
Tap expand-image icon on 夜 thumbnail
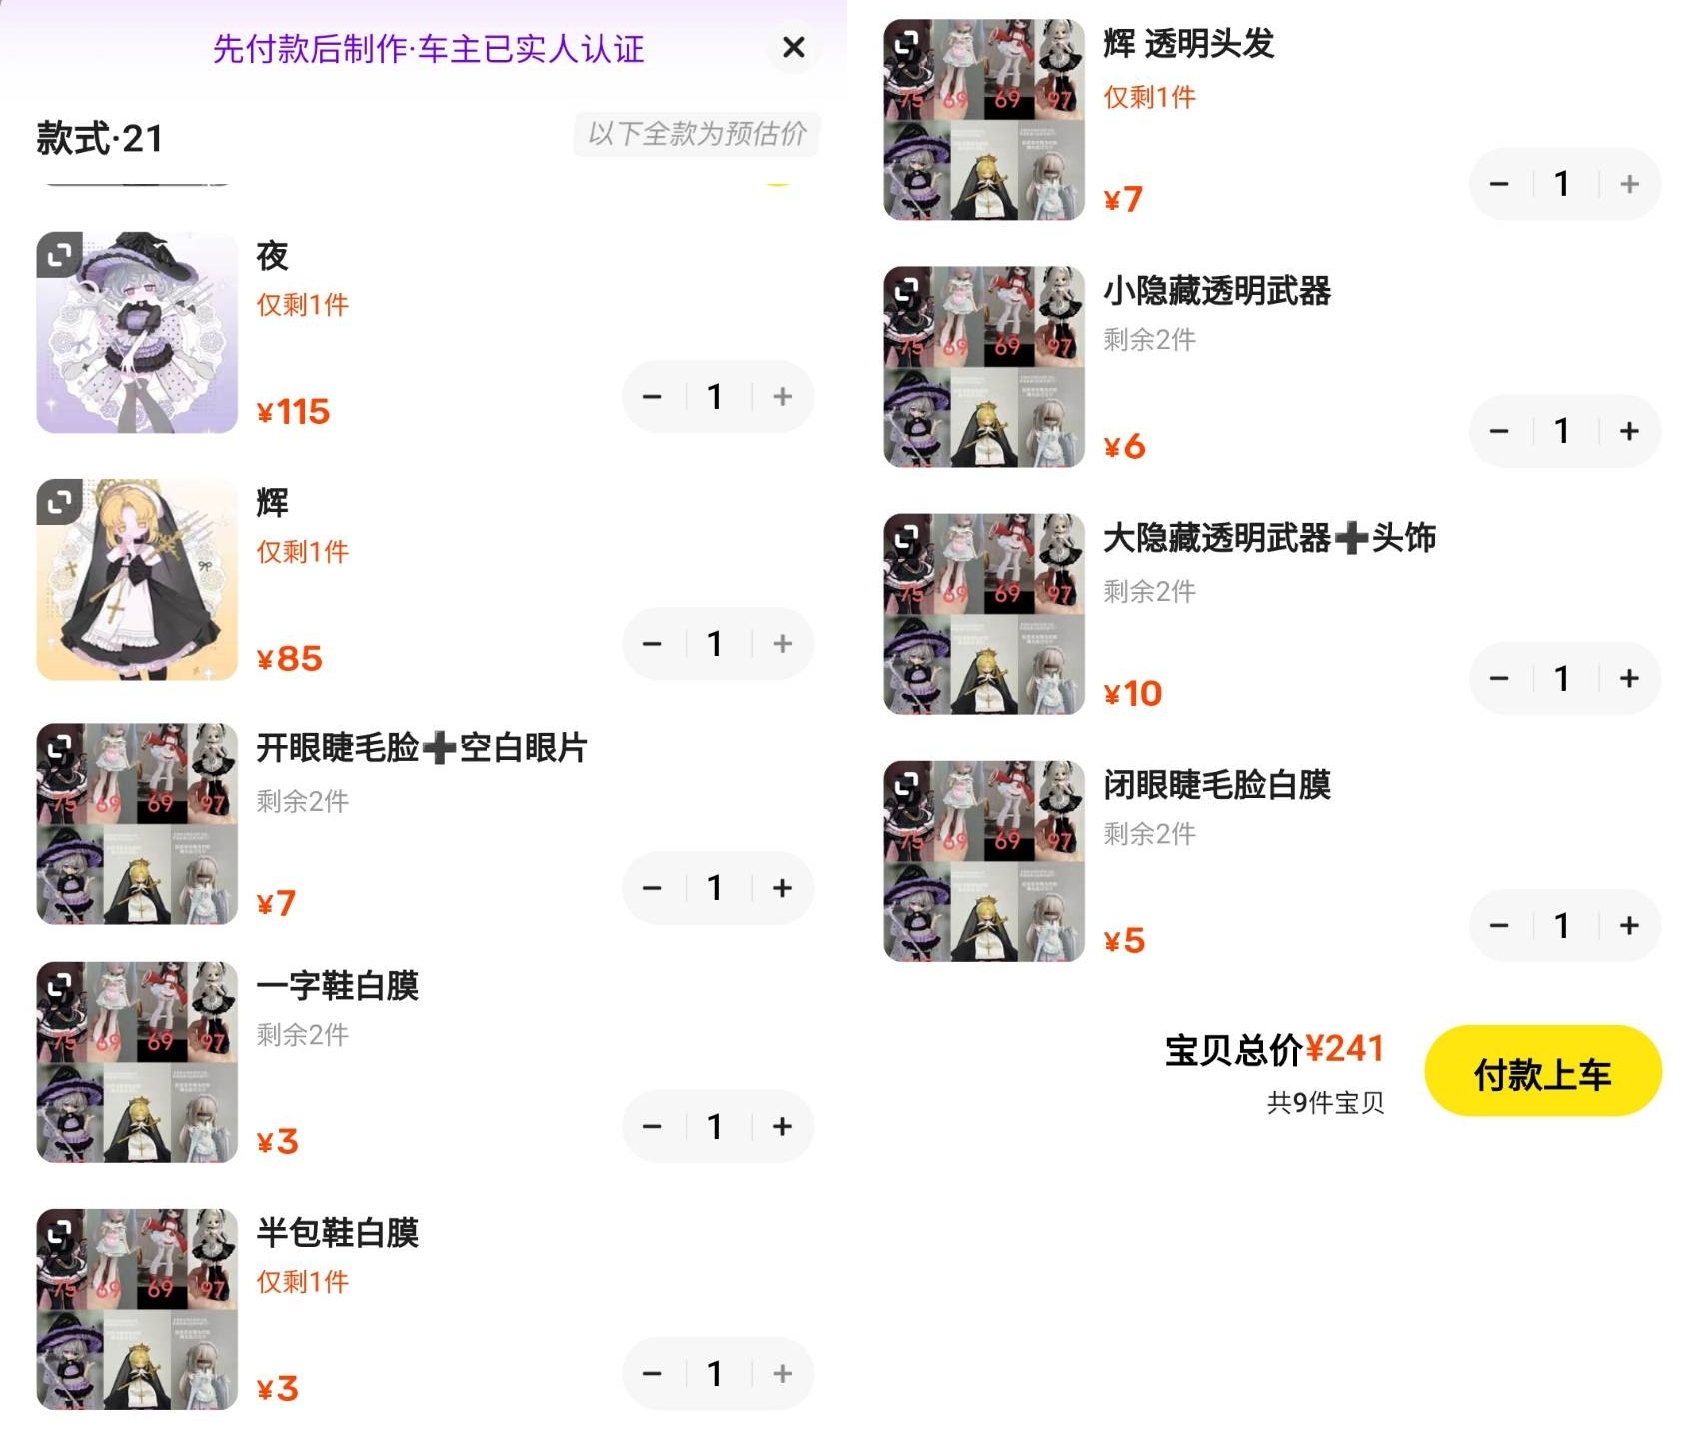pos(59,255)
